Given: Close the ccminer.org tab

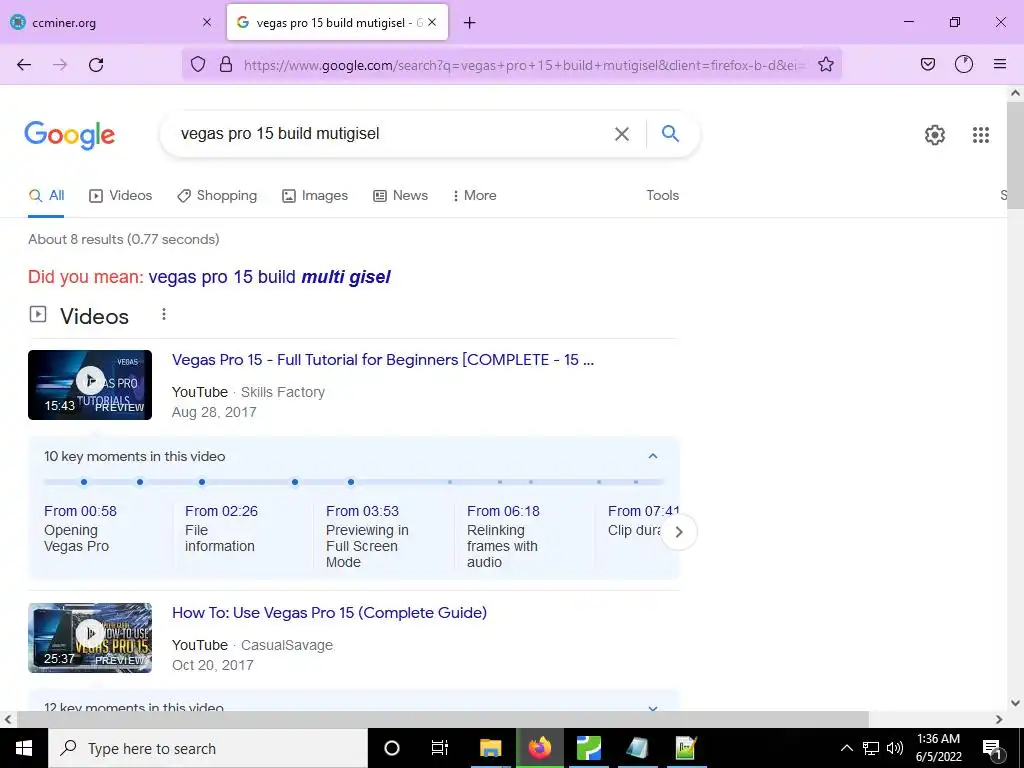Looking at the screenshot, I should 207,22.
